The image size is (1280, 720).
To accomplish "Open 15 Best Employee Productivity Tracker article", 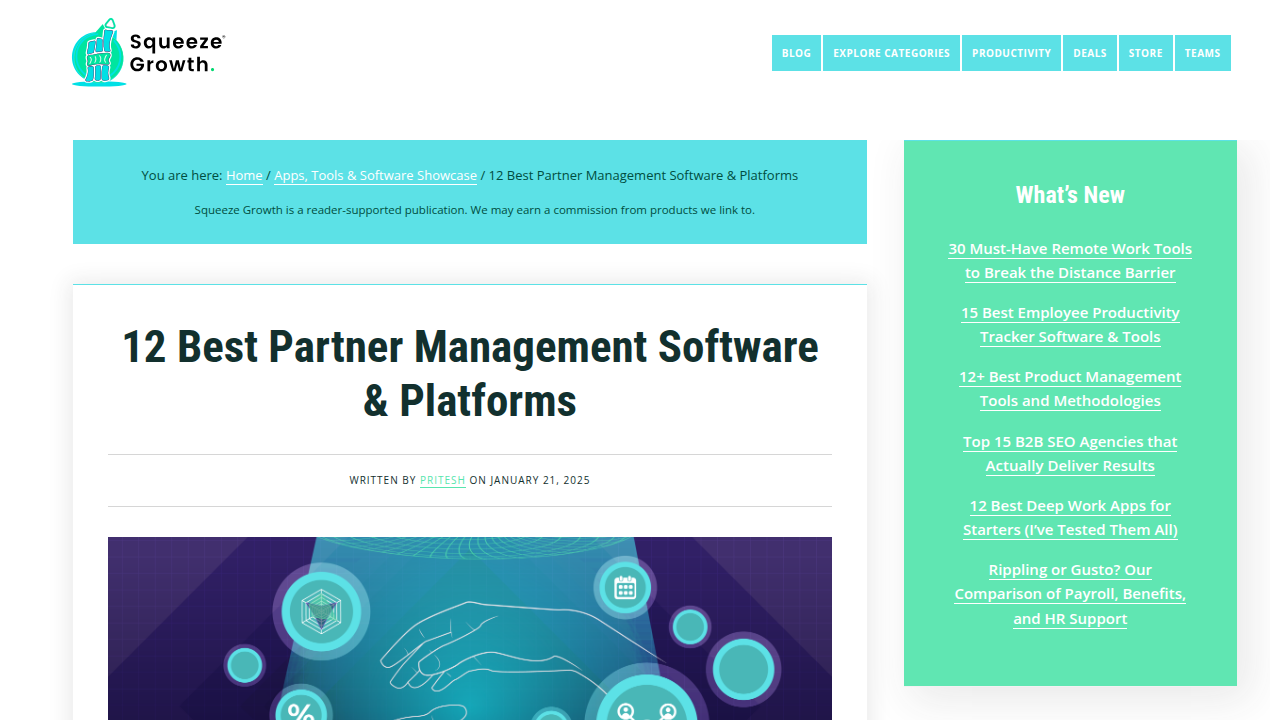I will pyautogui.click(x=1070, y=325).
